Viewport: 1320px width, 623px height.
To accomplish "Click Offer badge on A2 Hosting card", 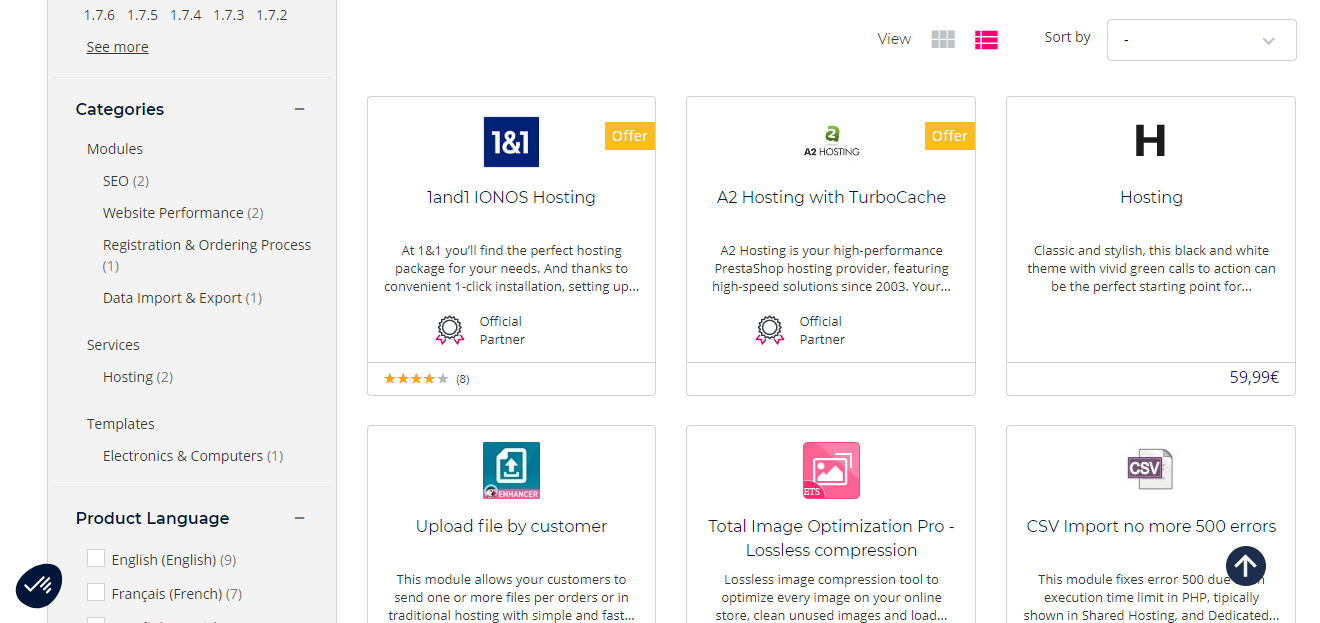I will pyautogui.click(x=950, y=136).
